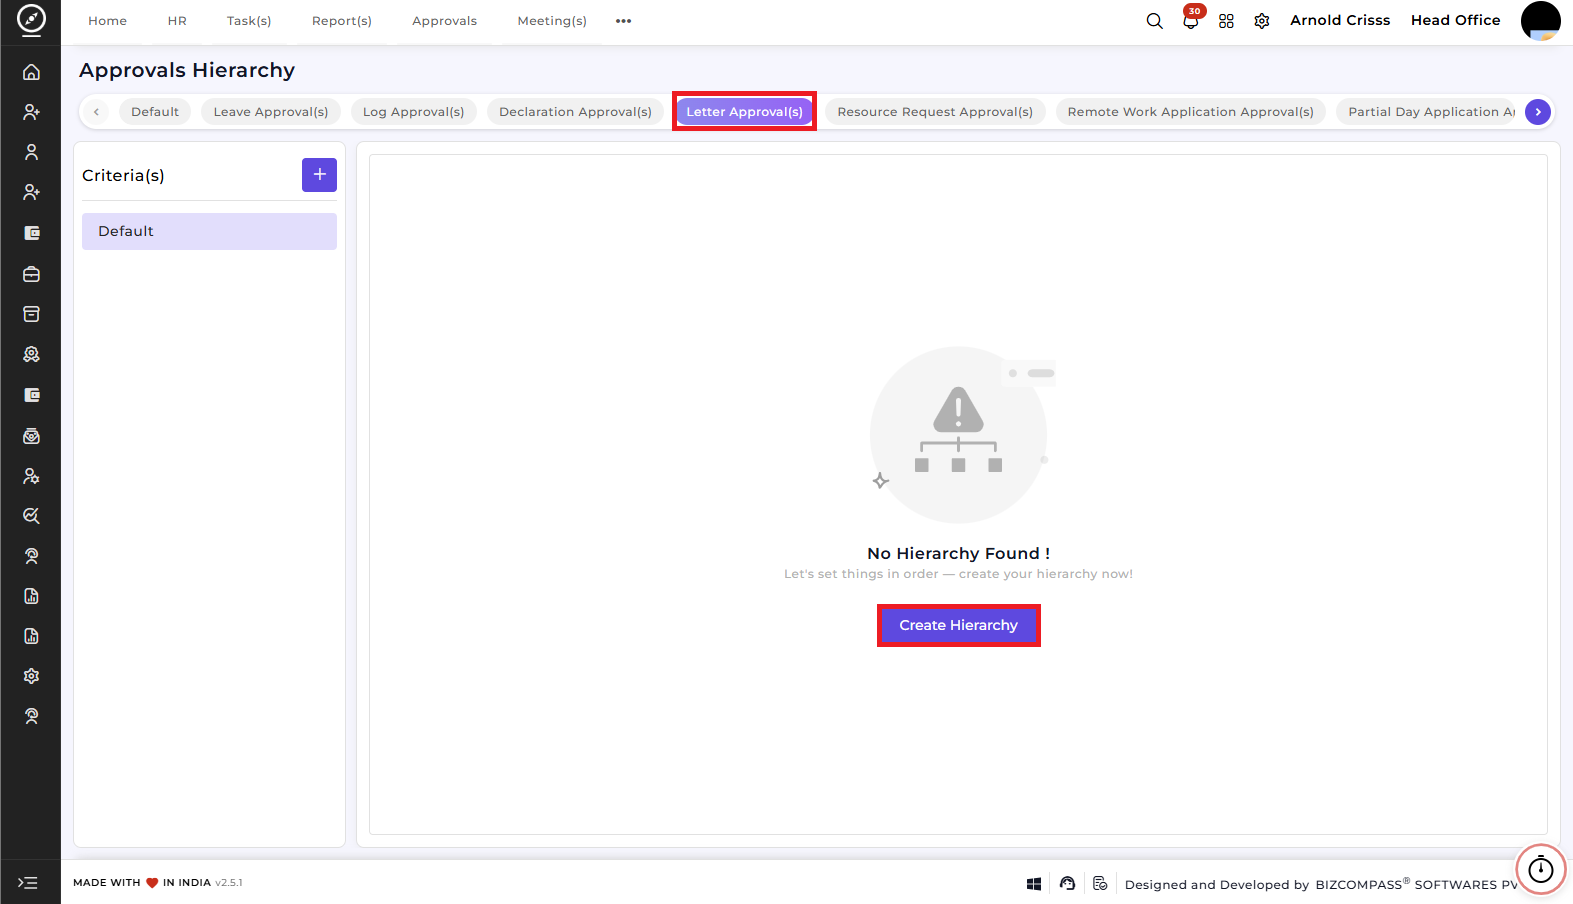Click the compass logo in the sidebar
The width and height of the screenshot is (1573, 904).
coord(31,20)
